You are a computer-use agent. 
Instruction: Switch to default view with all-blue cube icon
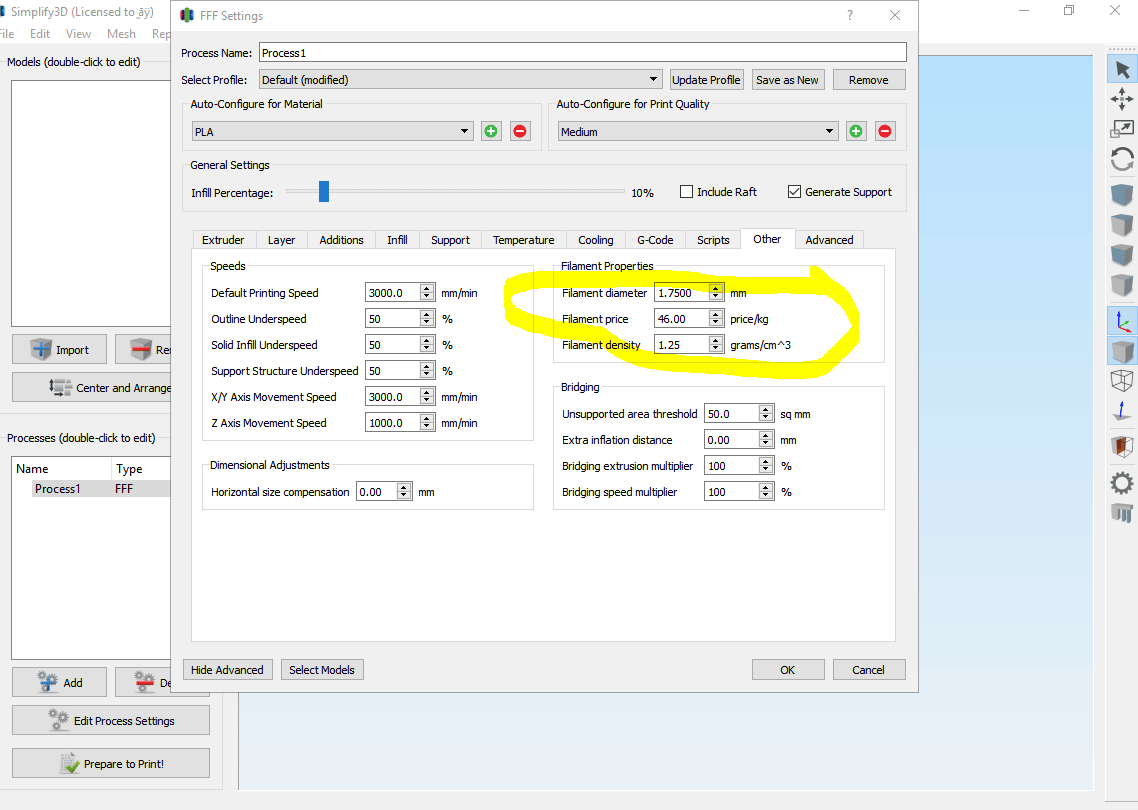pyautogui.click(x=1122, y=195)
